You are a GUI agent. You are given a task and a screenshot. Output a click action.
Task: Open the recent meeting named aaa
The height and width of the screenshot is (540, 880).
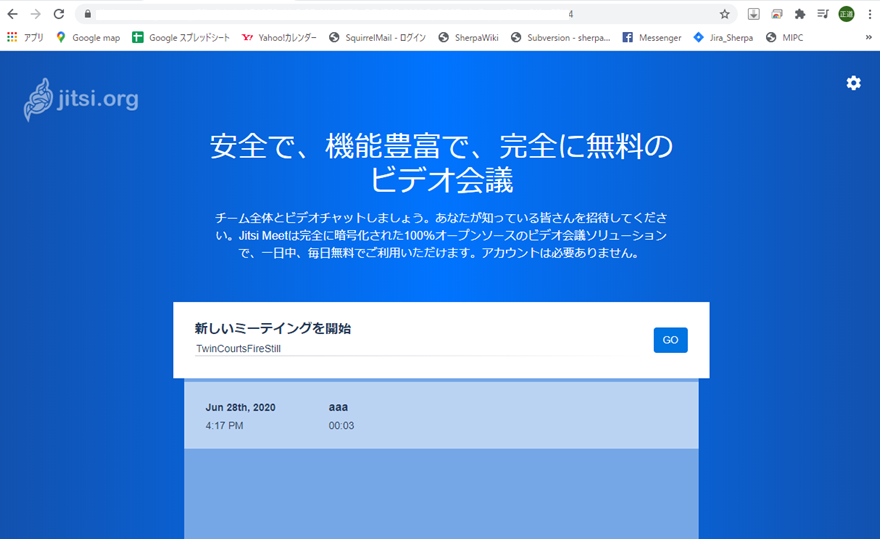coord(441,415)
